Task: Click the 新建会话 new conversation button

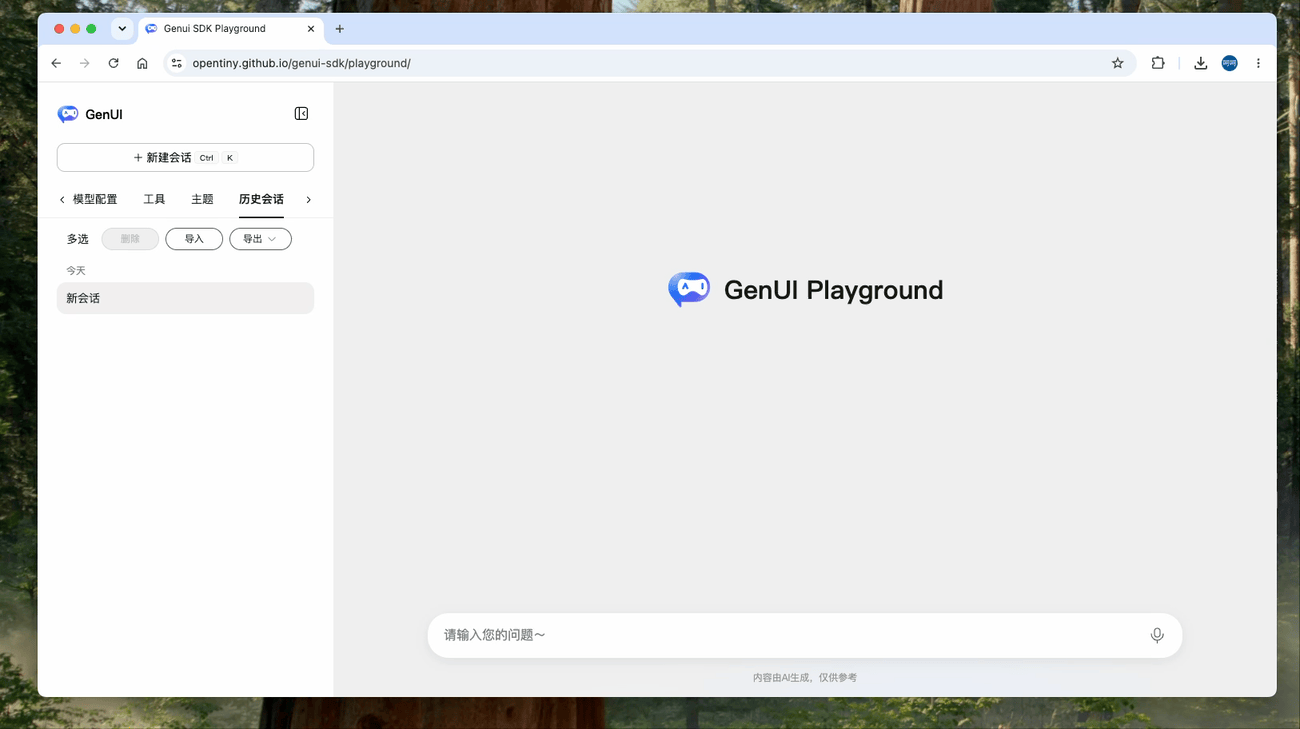Action: (185, 158)
